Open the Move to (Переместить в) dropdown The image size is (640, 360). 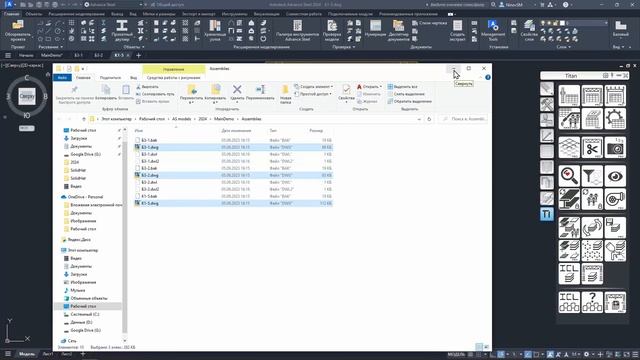click(x=191, y=94)
